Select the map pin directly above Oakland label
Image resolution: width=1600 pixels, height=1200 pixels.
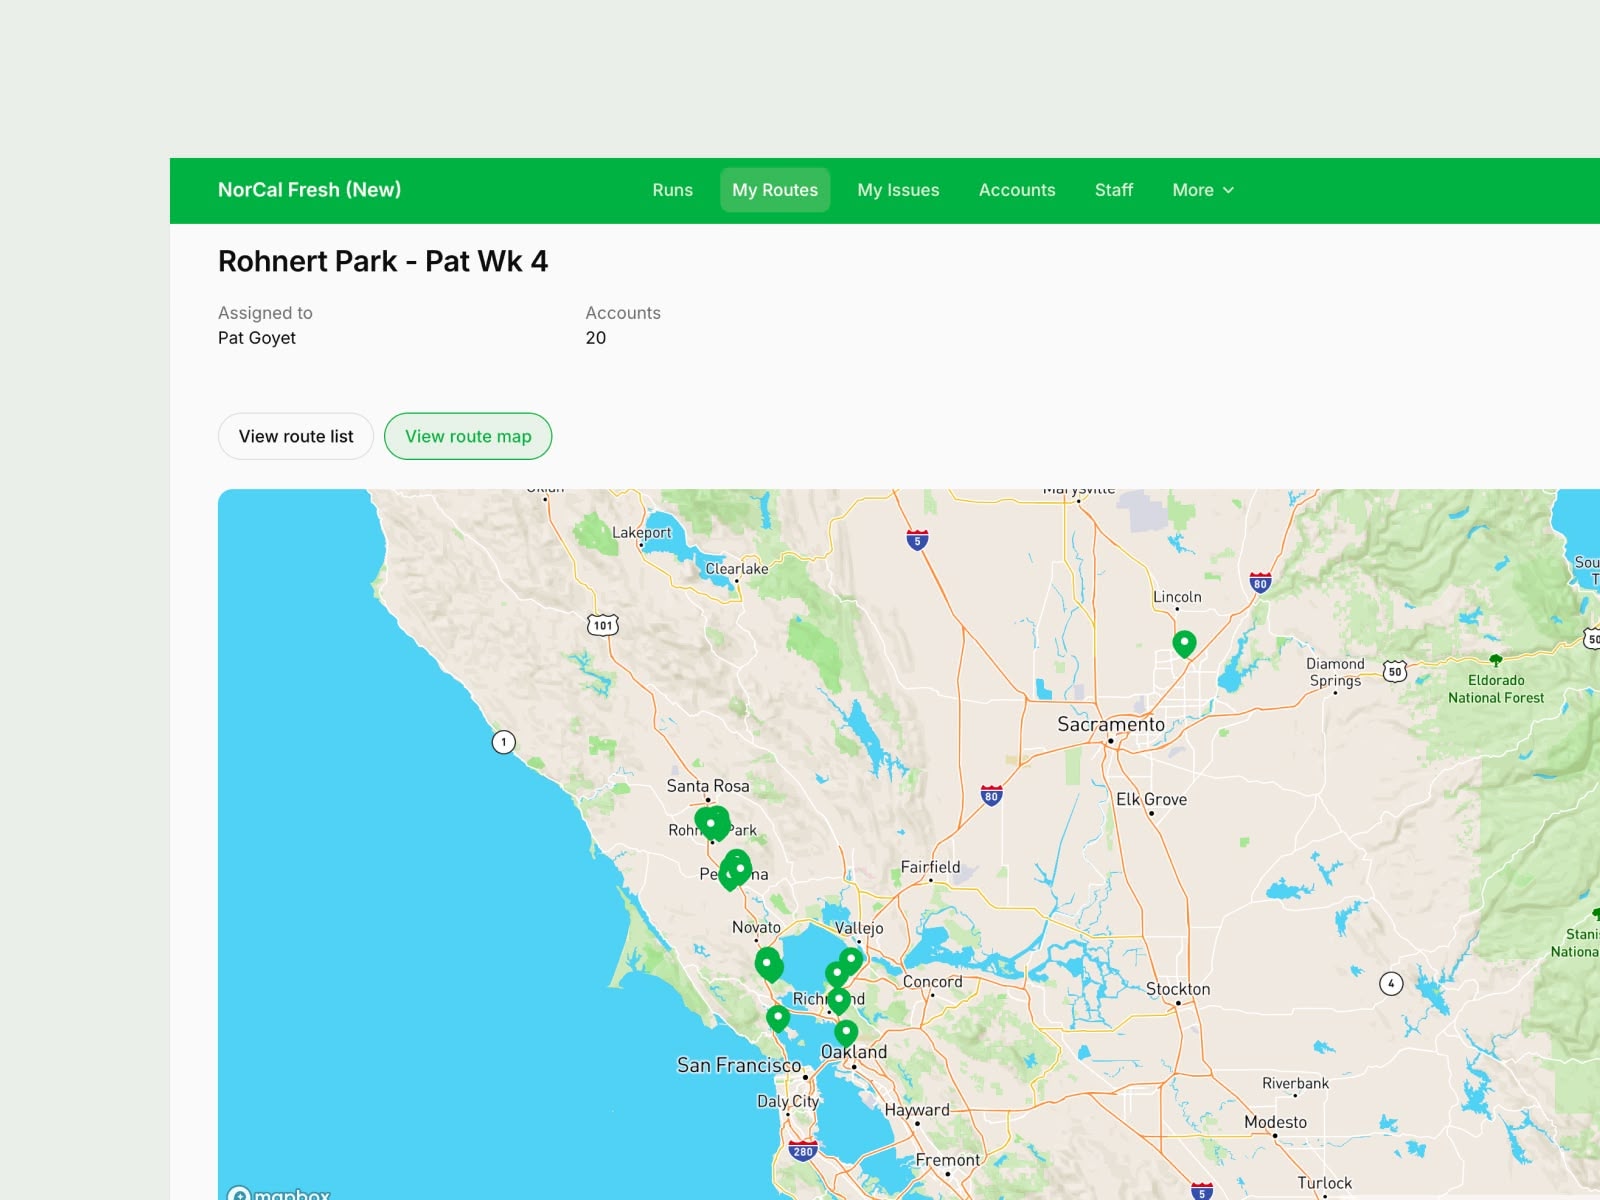point(846,1032)
